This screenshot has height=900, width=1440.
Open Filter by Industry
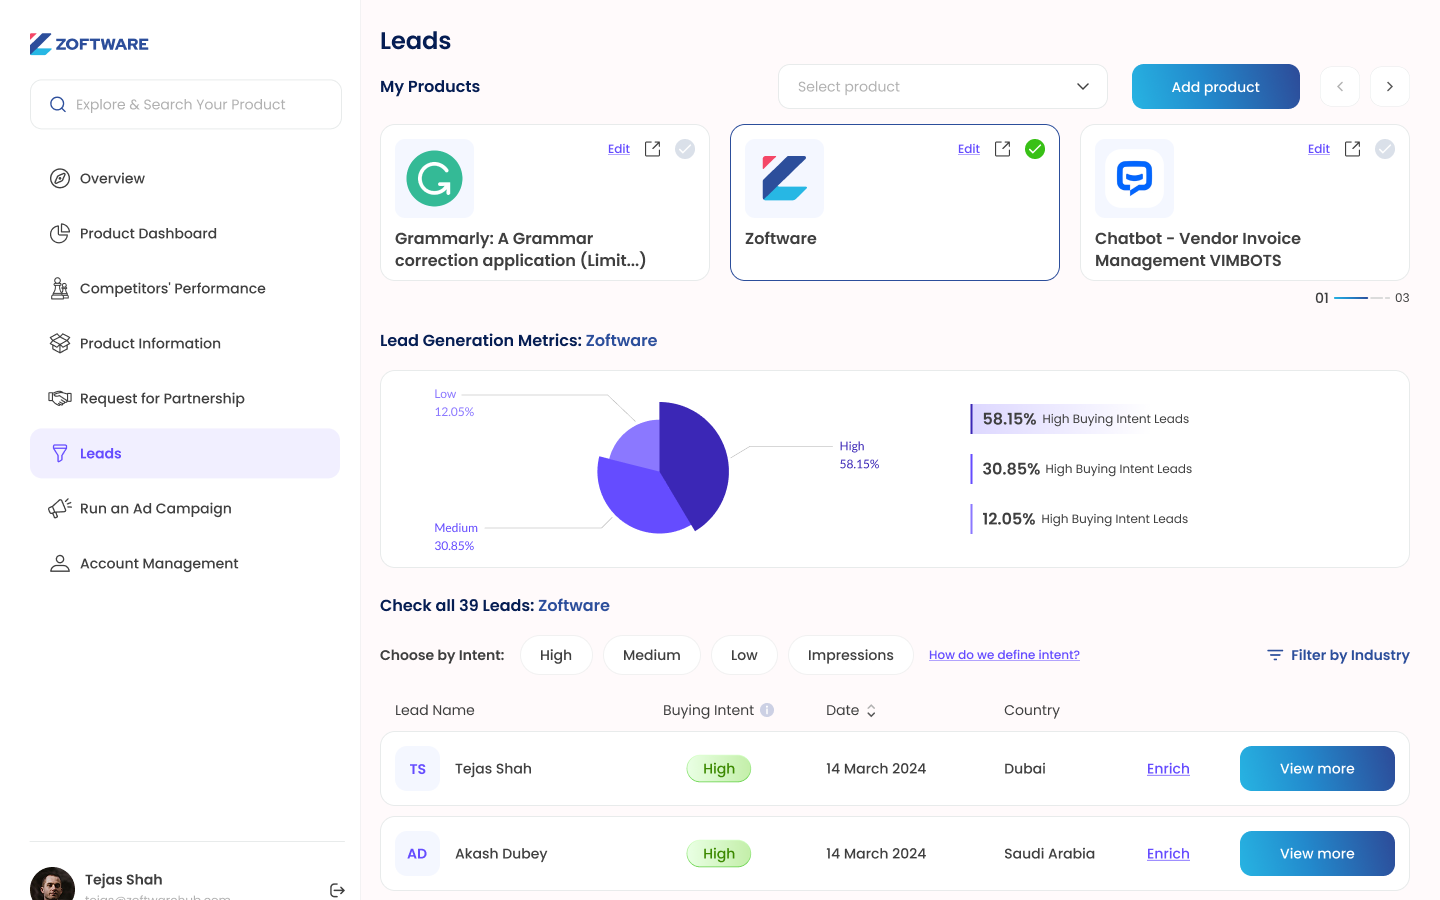tap(1338, 655)
